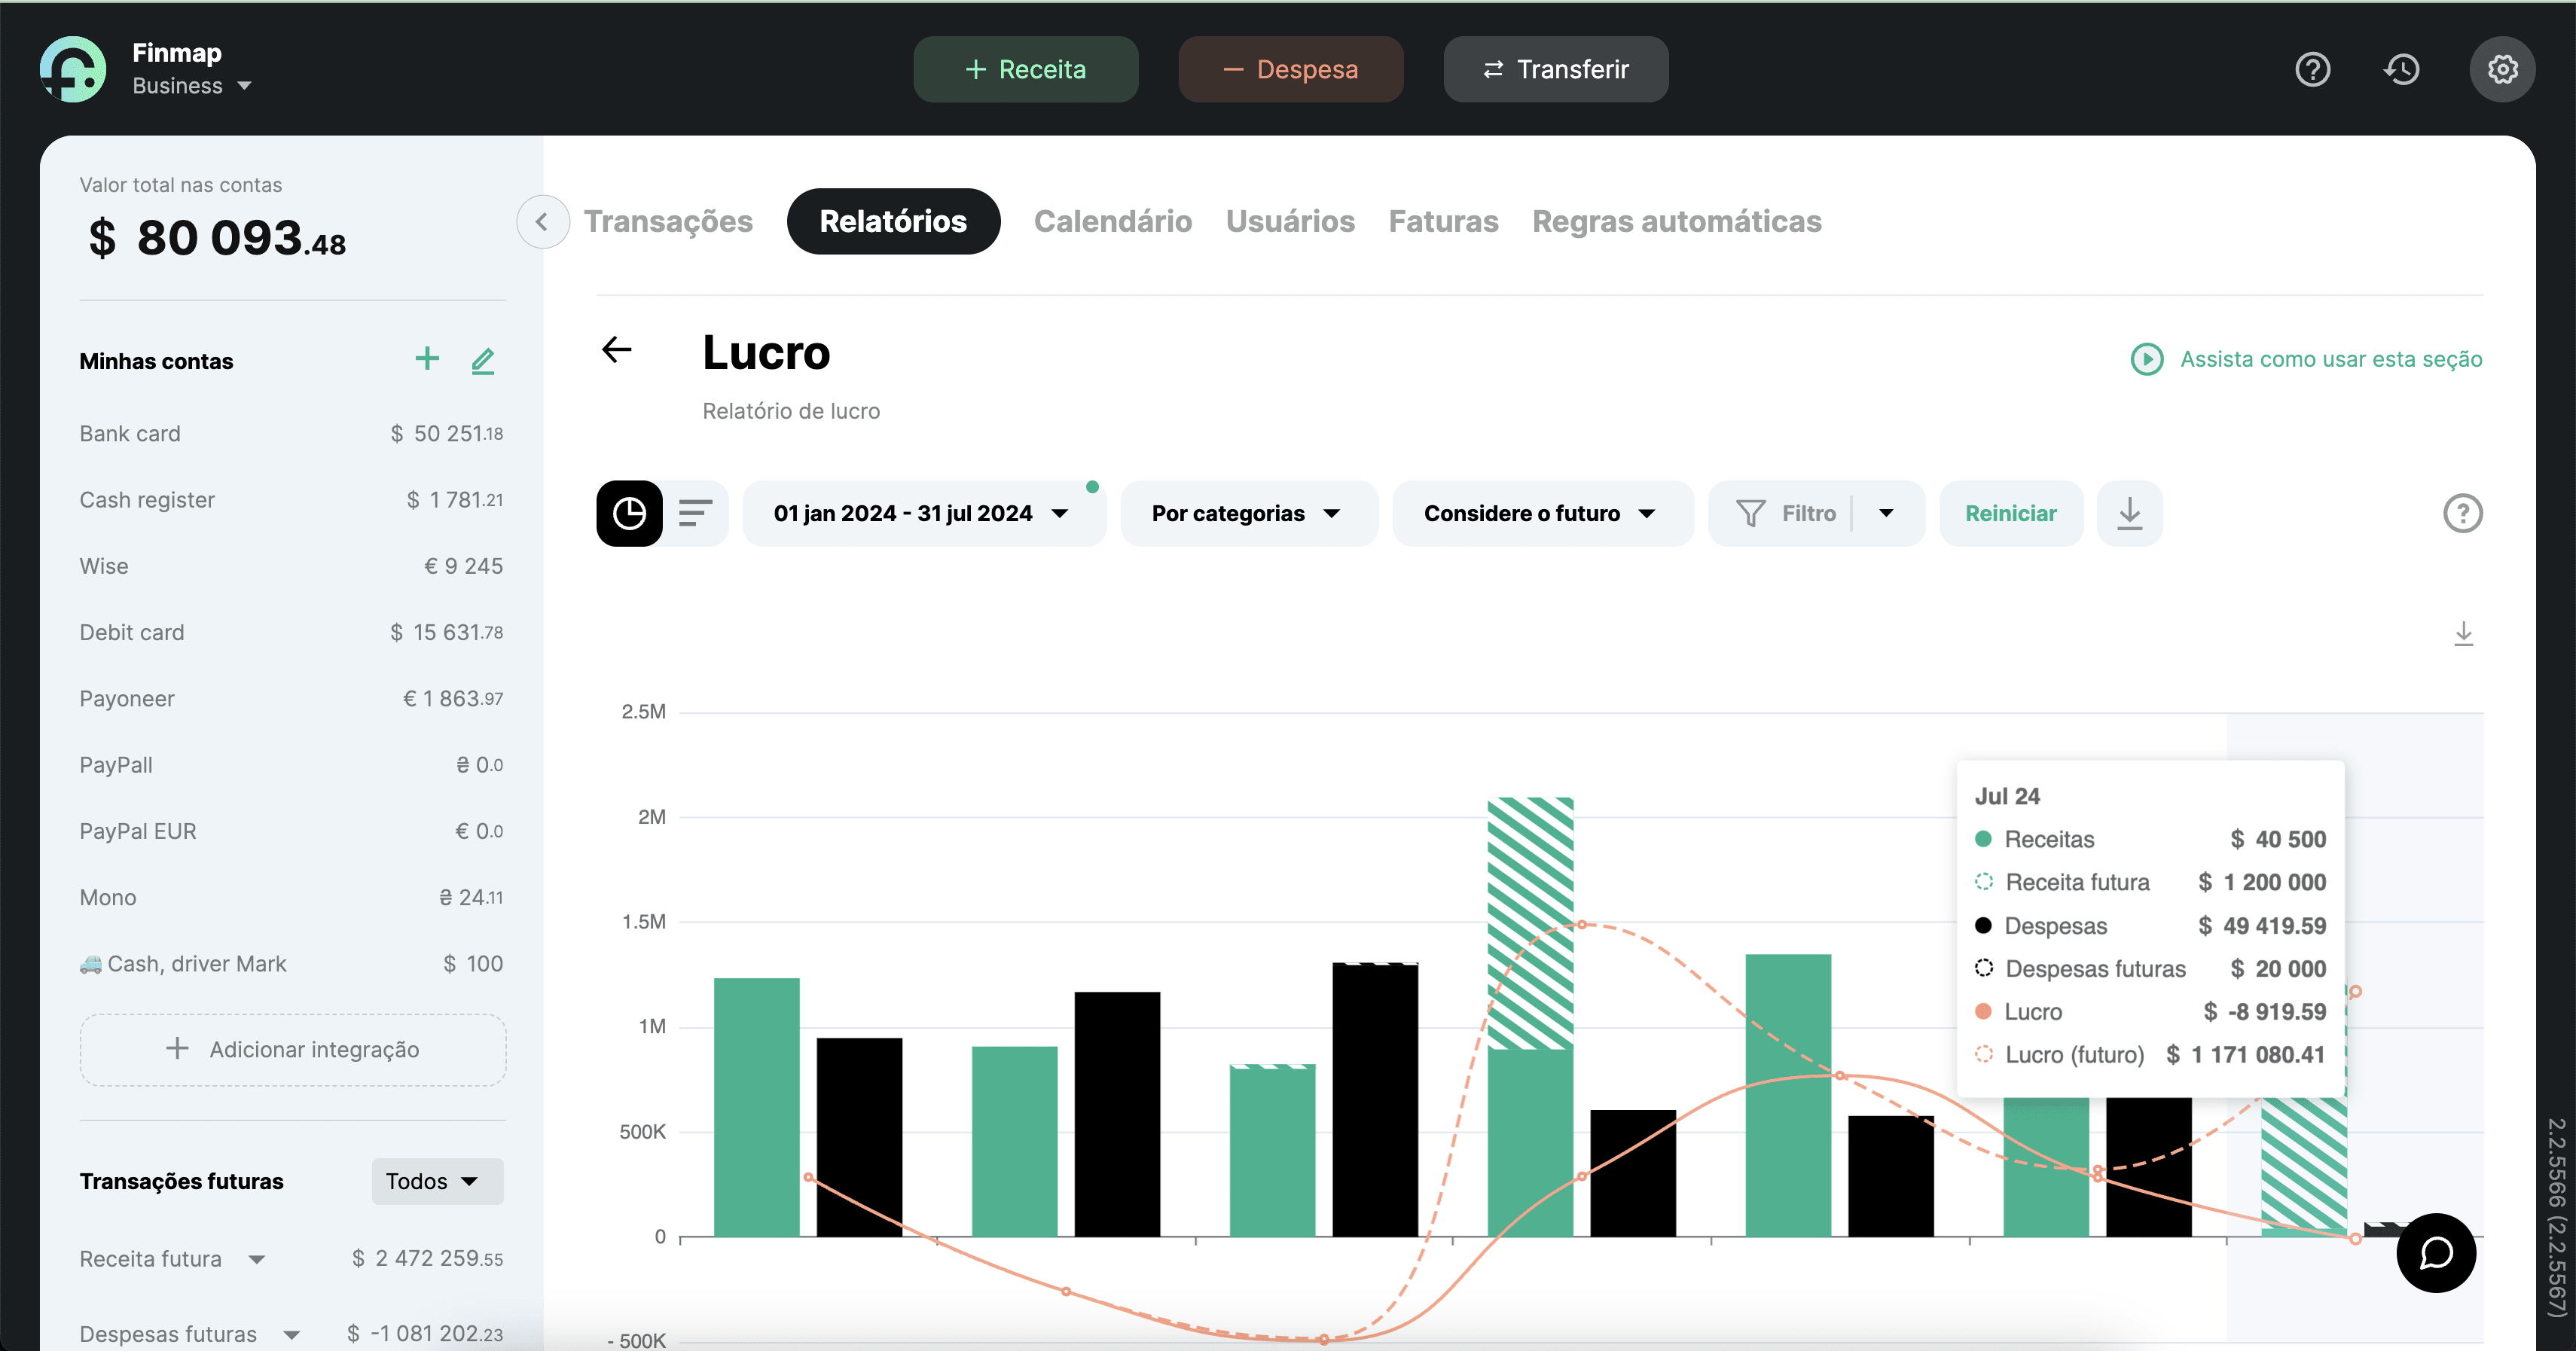Collapse the sidebar with the chevron button
This screenshot has width=2576, height=1351.
click(x=542, y=222)
